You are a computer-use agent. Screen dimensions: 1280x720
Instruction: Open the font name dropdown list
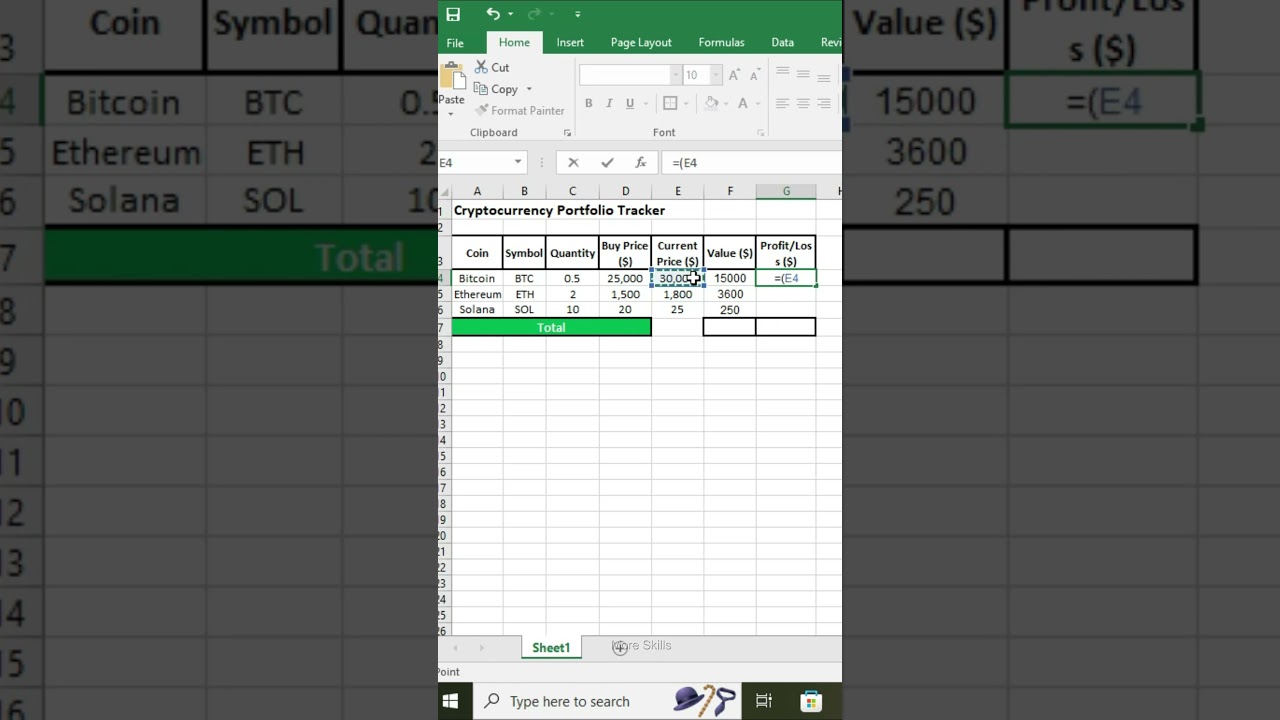676,75
